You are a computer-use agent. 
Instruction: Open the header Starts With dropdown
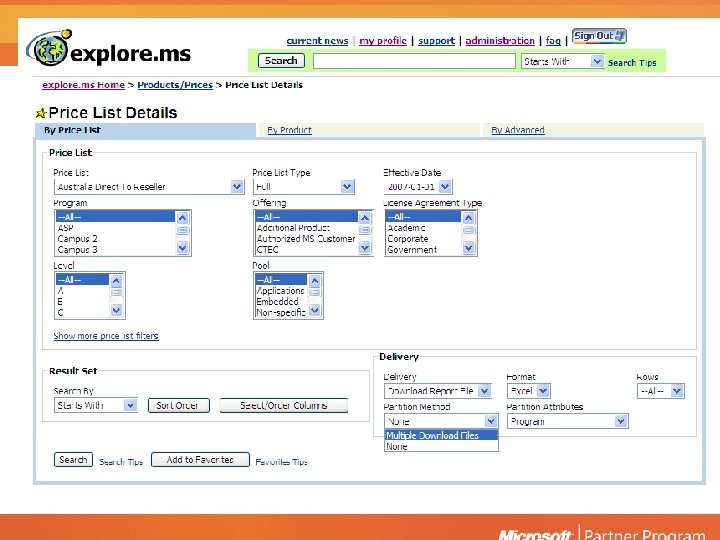tap(562, 61)
